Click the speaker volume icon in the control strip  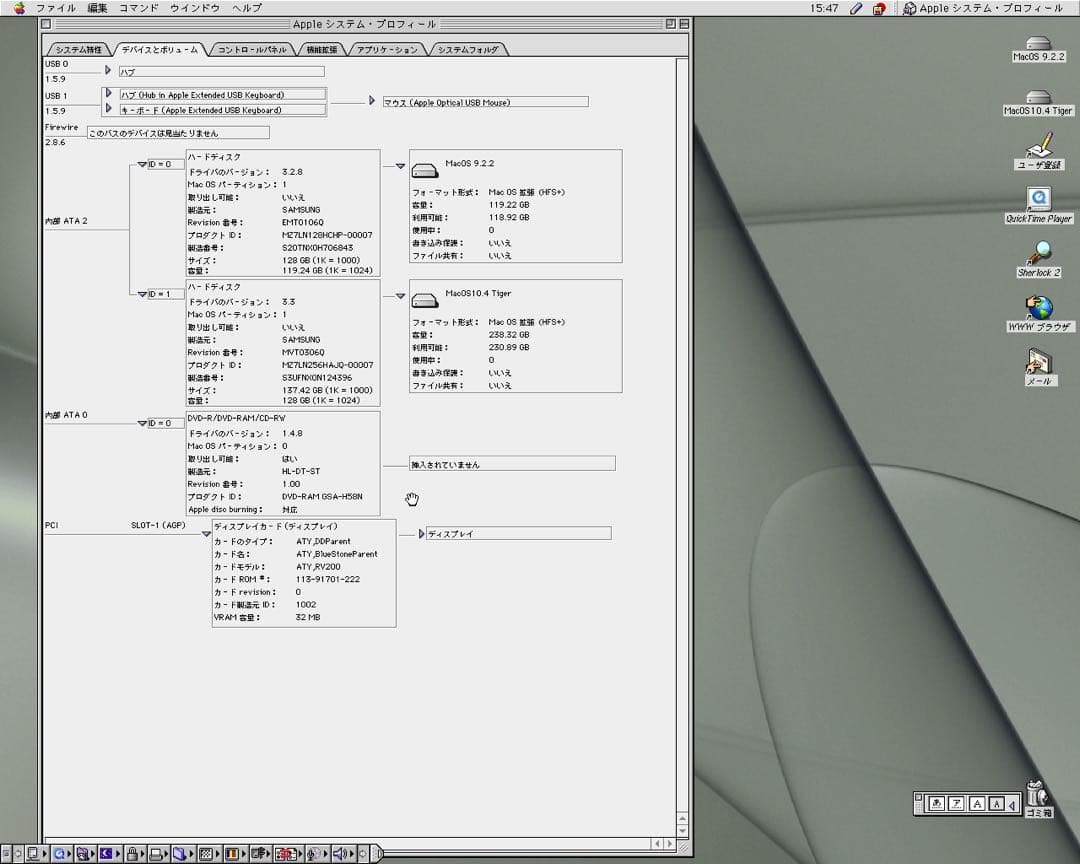[341, 853]
